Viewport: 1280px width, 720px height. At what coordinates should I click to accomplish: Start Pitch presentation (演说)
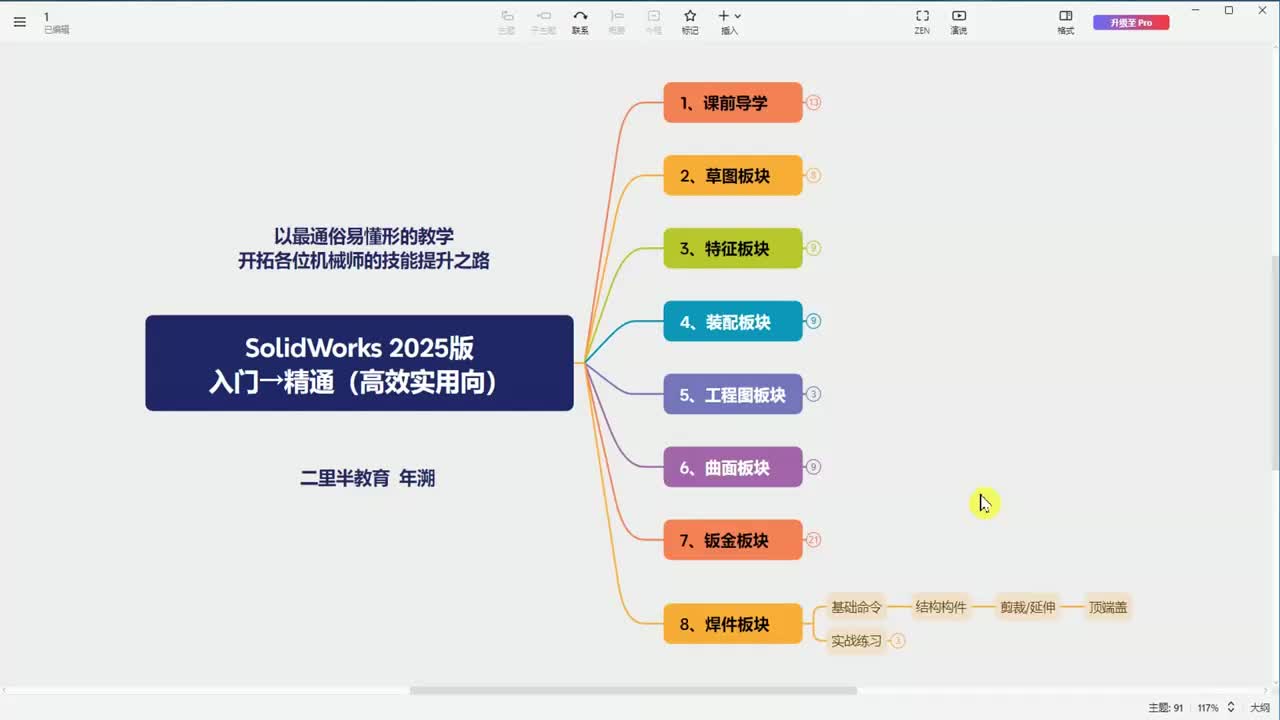959,21
